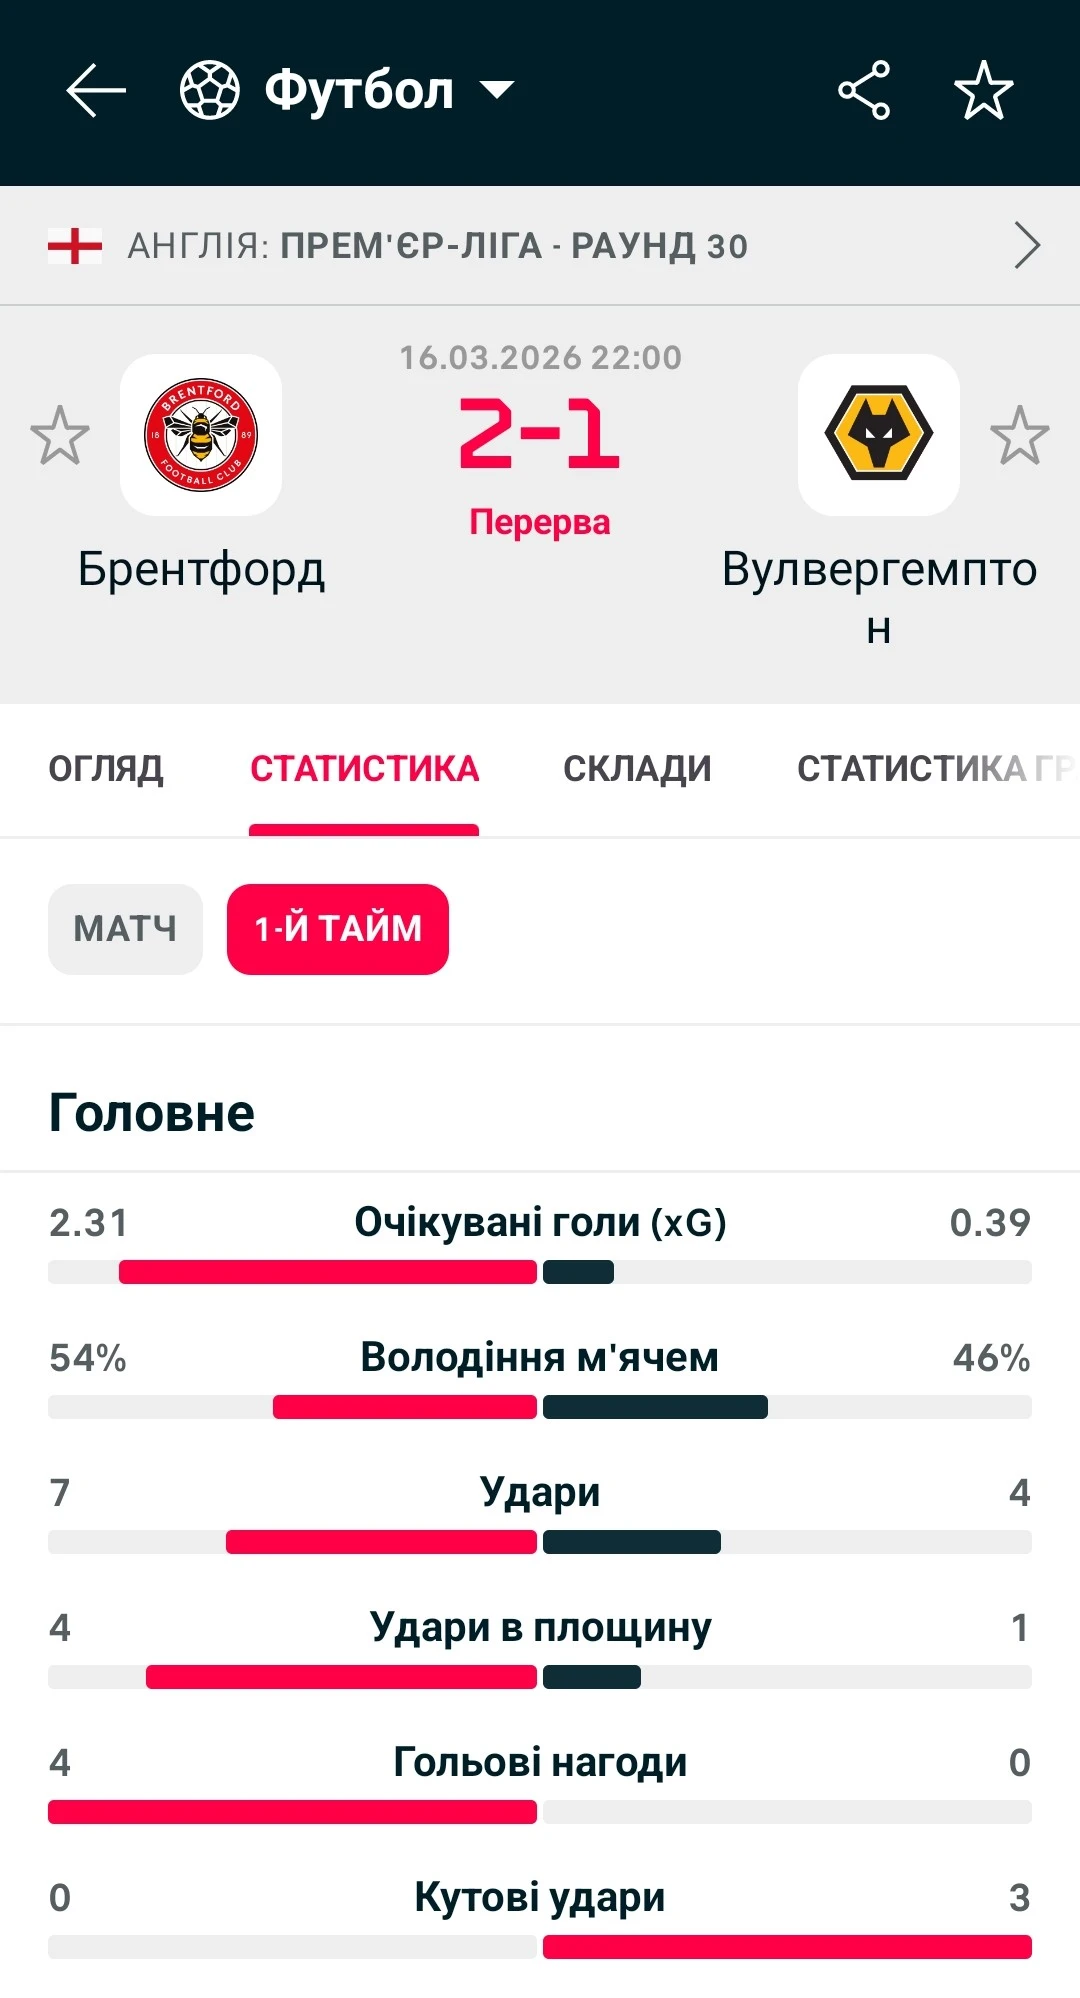Open the Brentford club logo
This screenshot has height=1998, width=1080.
201,435
